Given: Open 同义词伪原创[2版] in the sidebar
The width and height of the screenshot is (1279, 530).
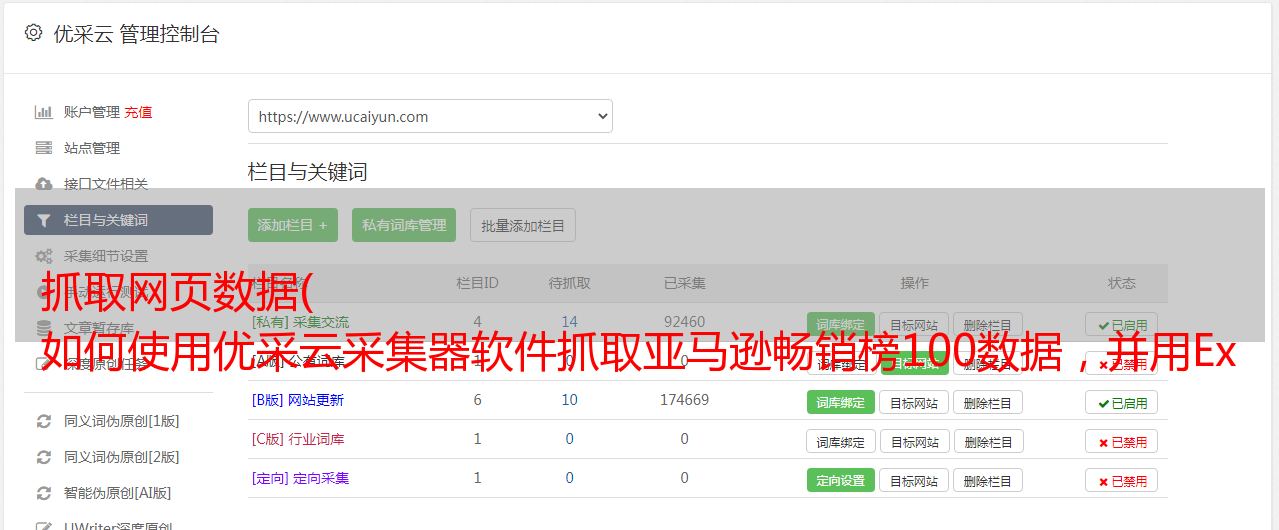Looking at the screenshot, I should (x=122, y=457).
